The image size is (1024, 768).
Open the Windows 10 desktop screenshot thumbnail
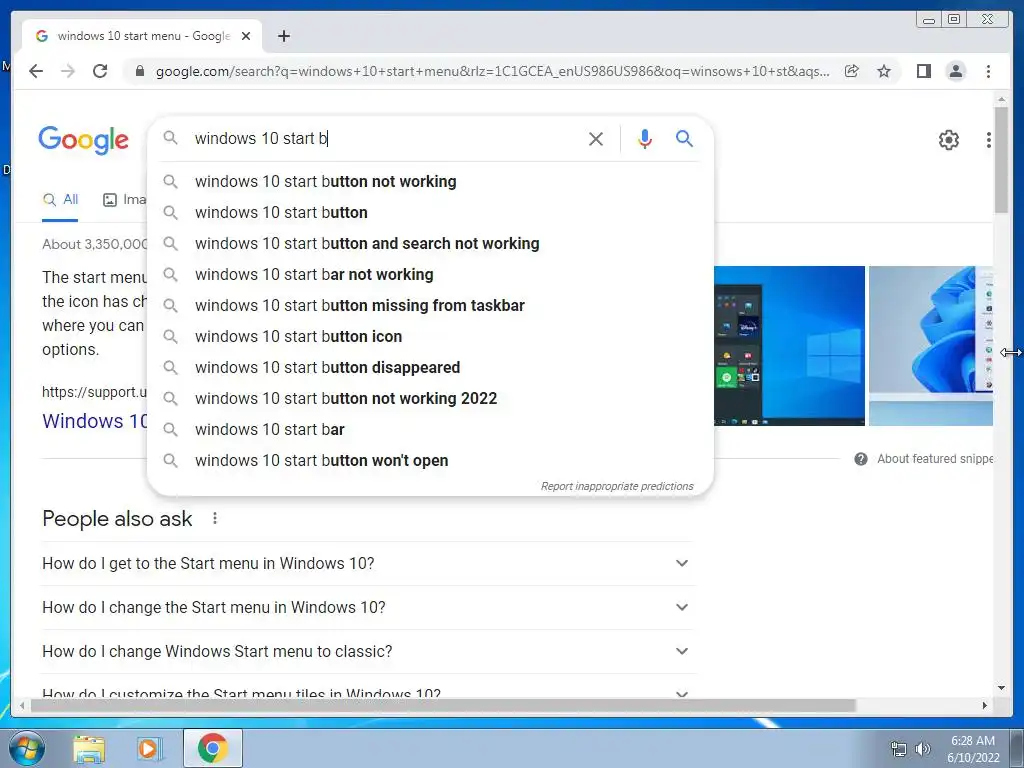pos(789,345)
